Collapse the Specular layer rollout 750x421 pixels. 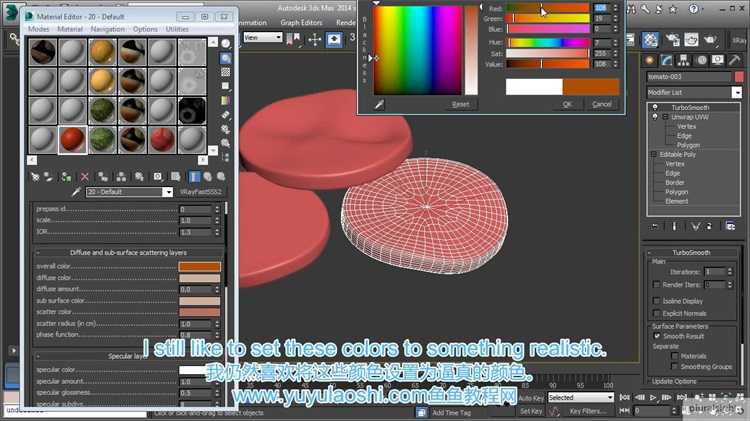tap(128, 356)
